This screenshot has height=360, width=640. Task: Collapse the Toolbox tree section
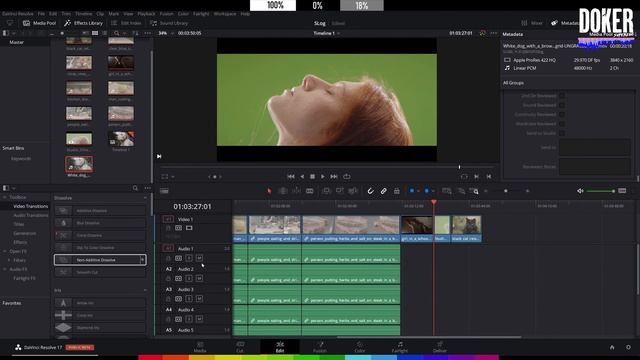5,197
